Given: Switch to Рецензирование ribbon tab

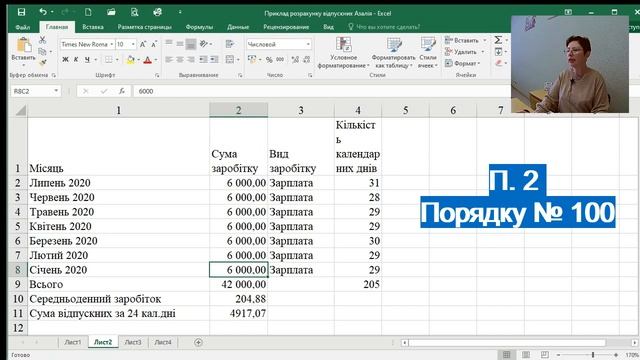Looking at the screenshot, I should tap(286, 27).
